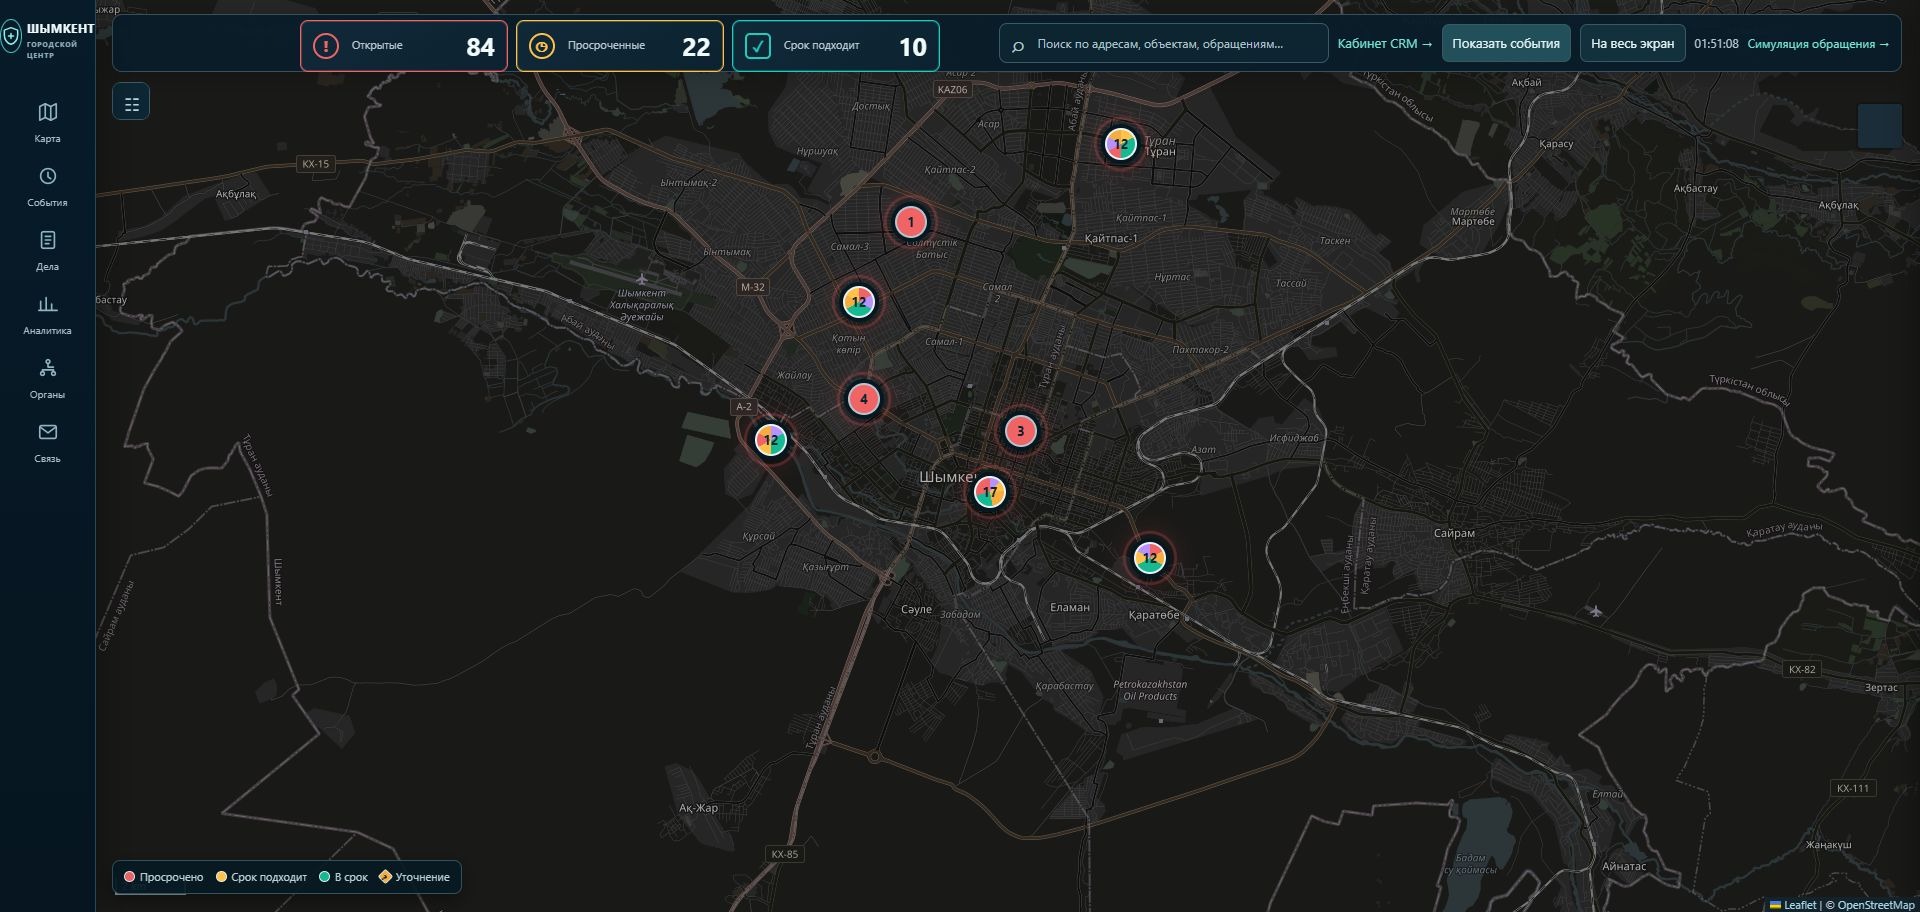Open Аналитика charts section
The image size is (1920, 912).
pyautogui.click(x=47, y=314)
